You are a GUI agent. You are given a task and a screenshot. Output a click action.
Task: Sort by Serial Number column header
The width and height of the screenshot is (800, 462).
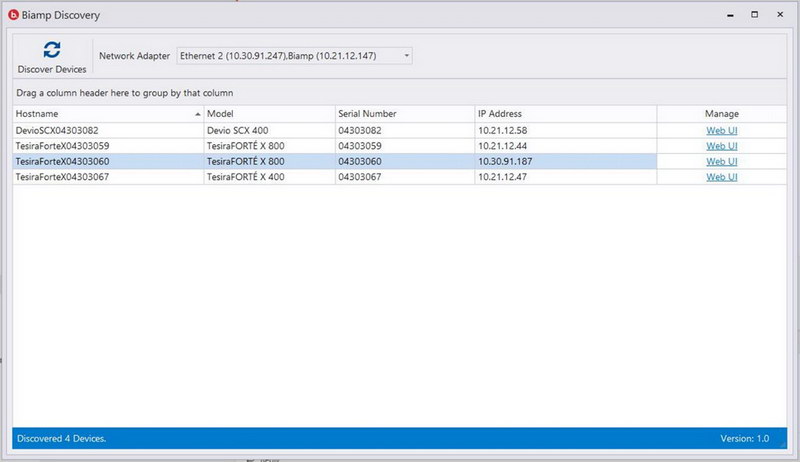pyautogui.click(x=405, y=114)
